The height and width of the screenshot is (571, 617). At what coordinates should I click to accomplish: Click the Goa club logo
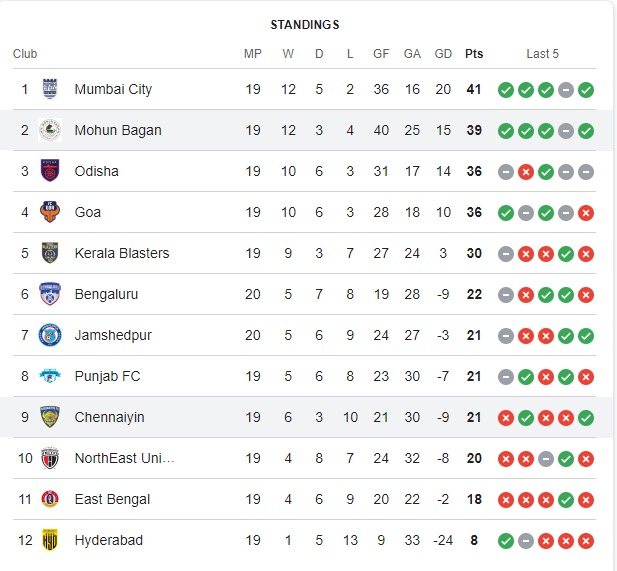[x=49, y=212]
